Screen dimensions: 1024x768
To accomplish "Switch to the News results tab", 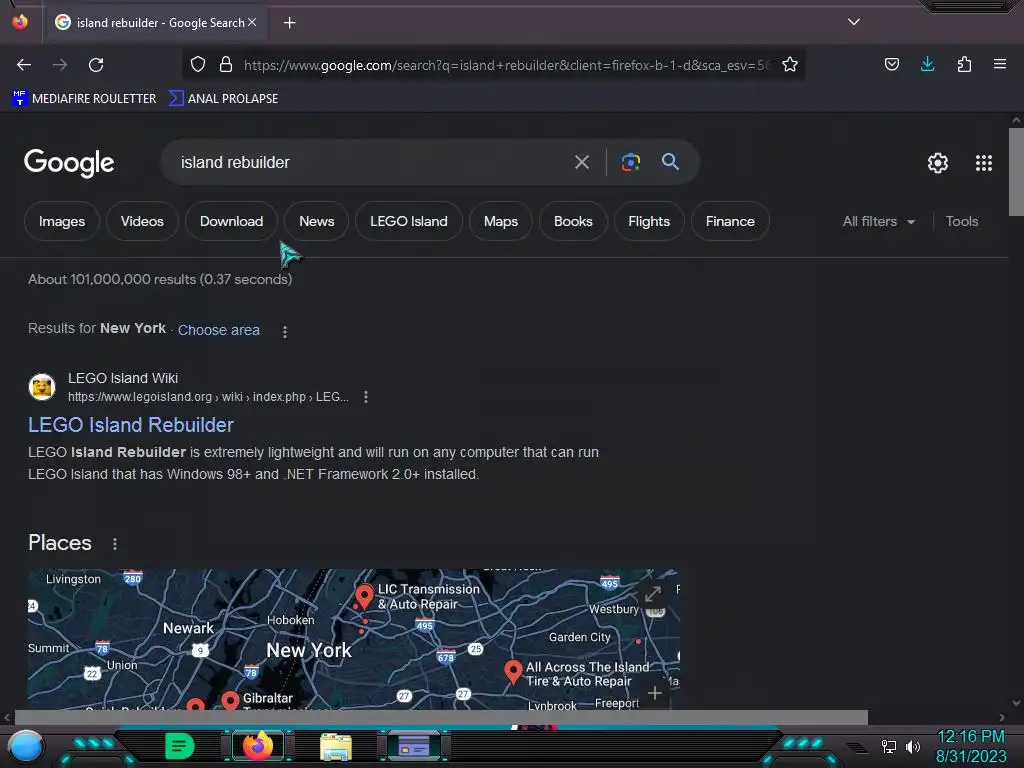I will pos(317,221).
